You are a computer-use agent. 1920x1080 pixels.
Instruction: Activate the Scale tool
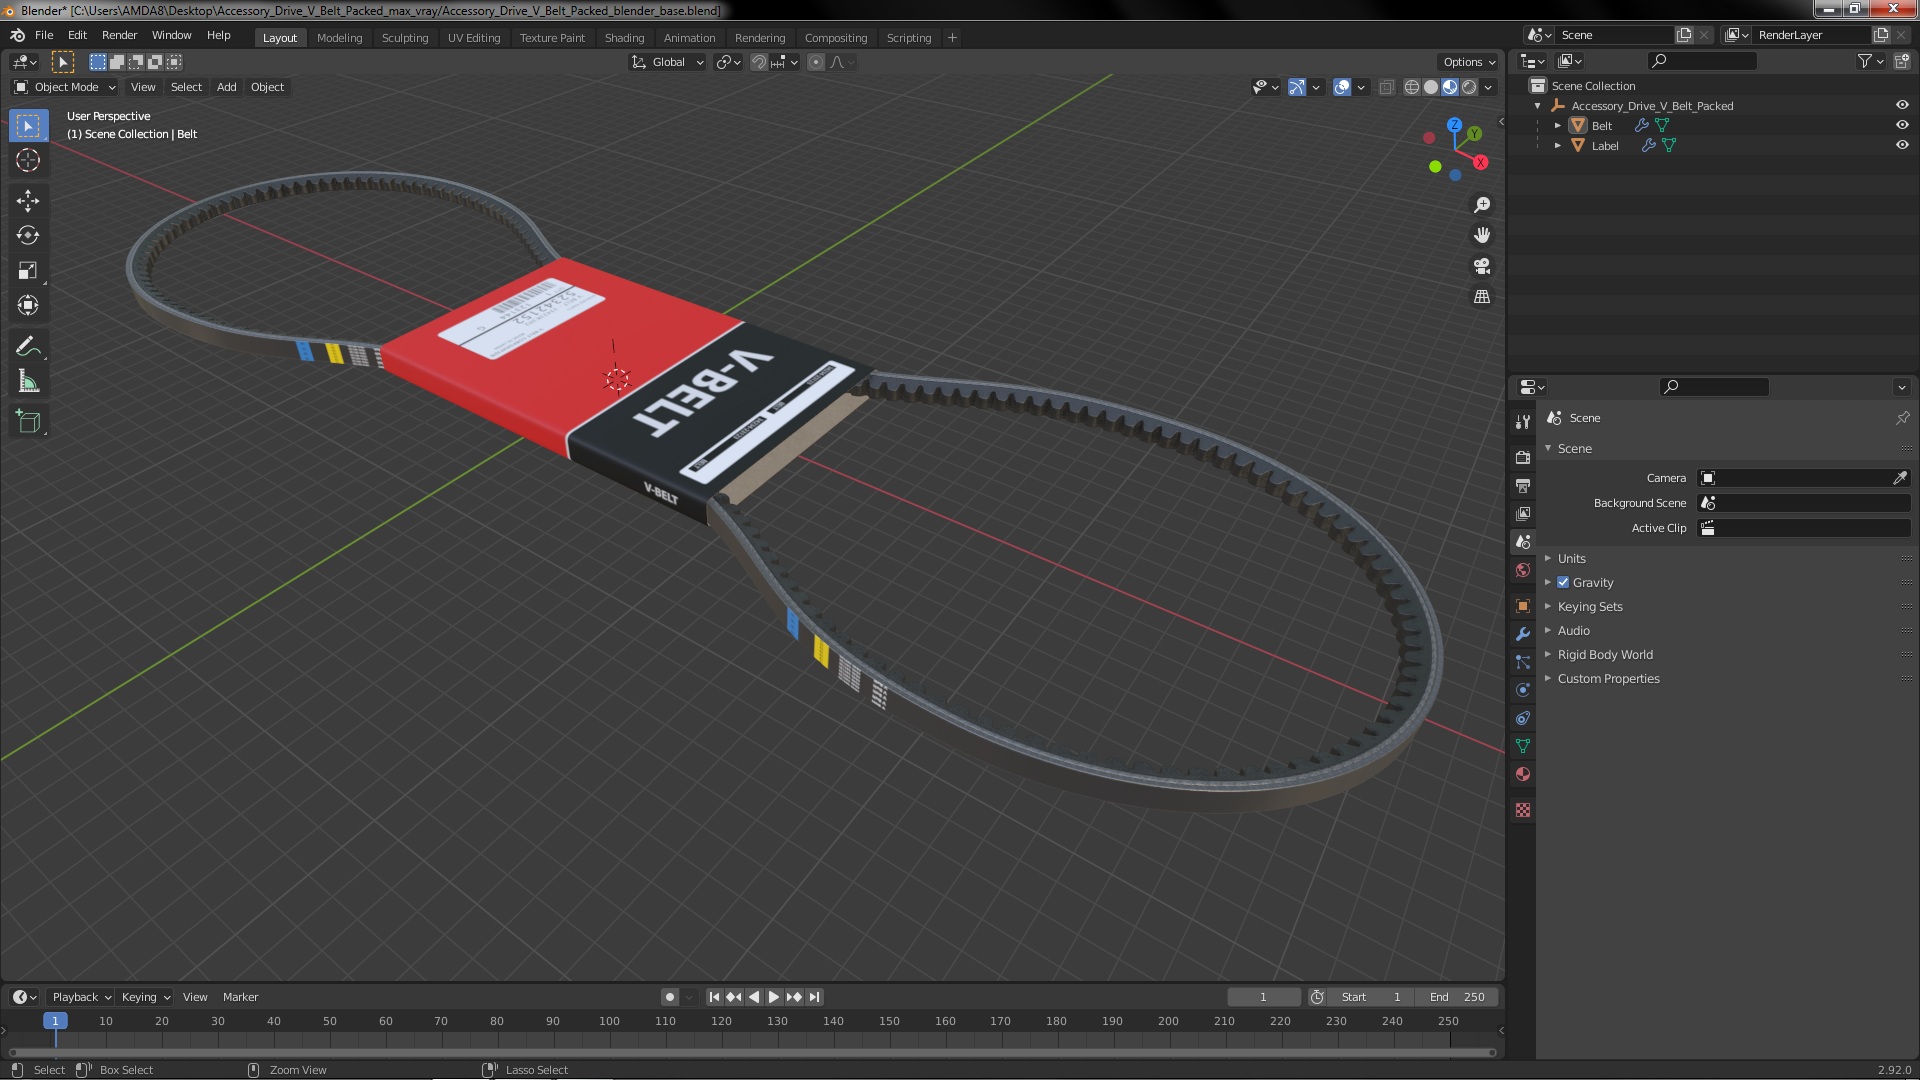click(28, 270)
